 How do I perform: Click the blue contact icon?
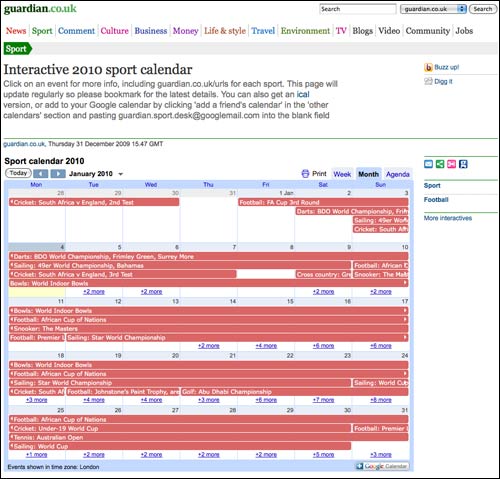[463, 164]
